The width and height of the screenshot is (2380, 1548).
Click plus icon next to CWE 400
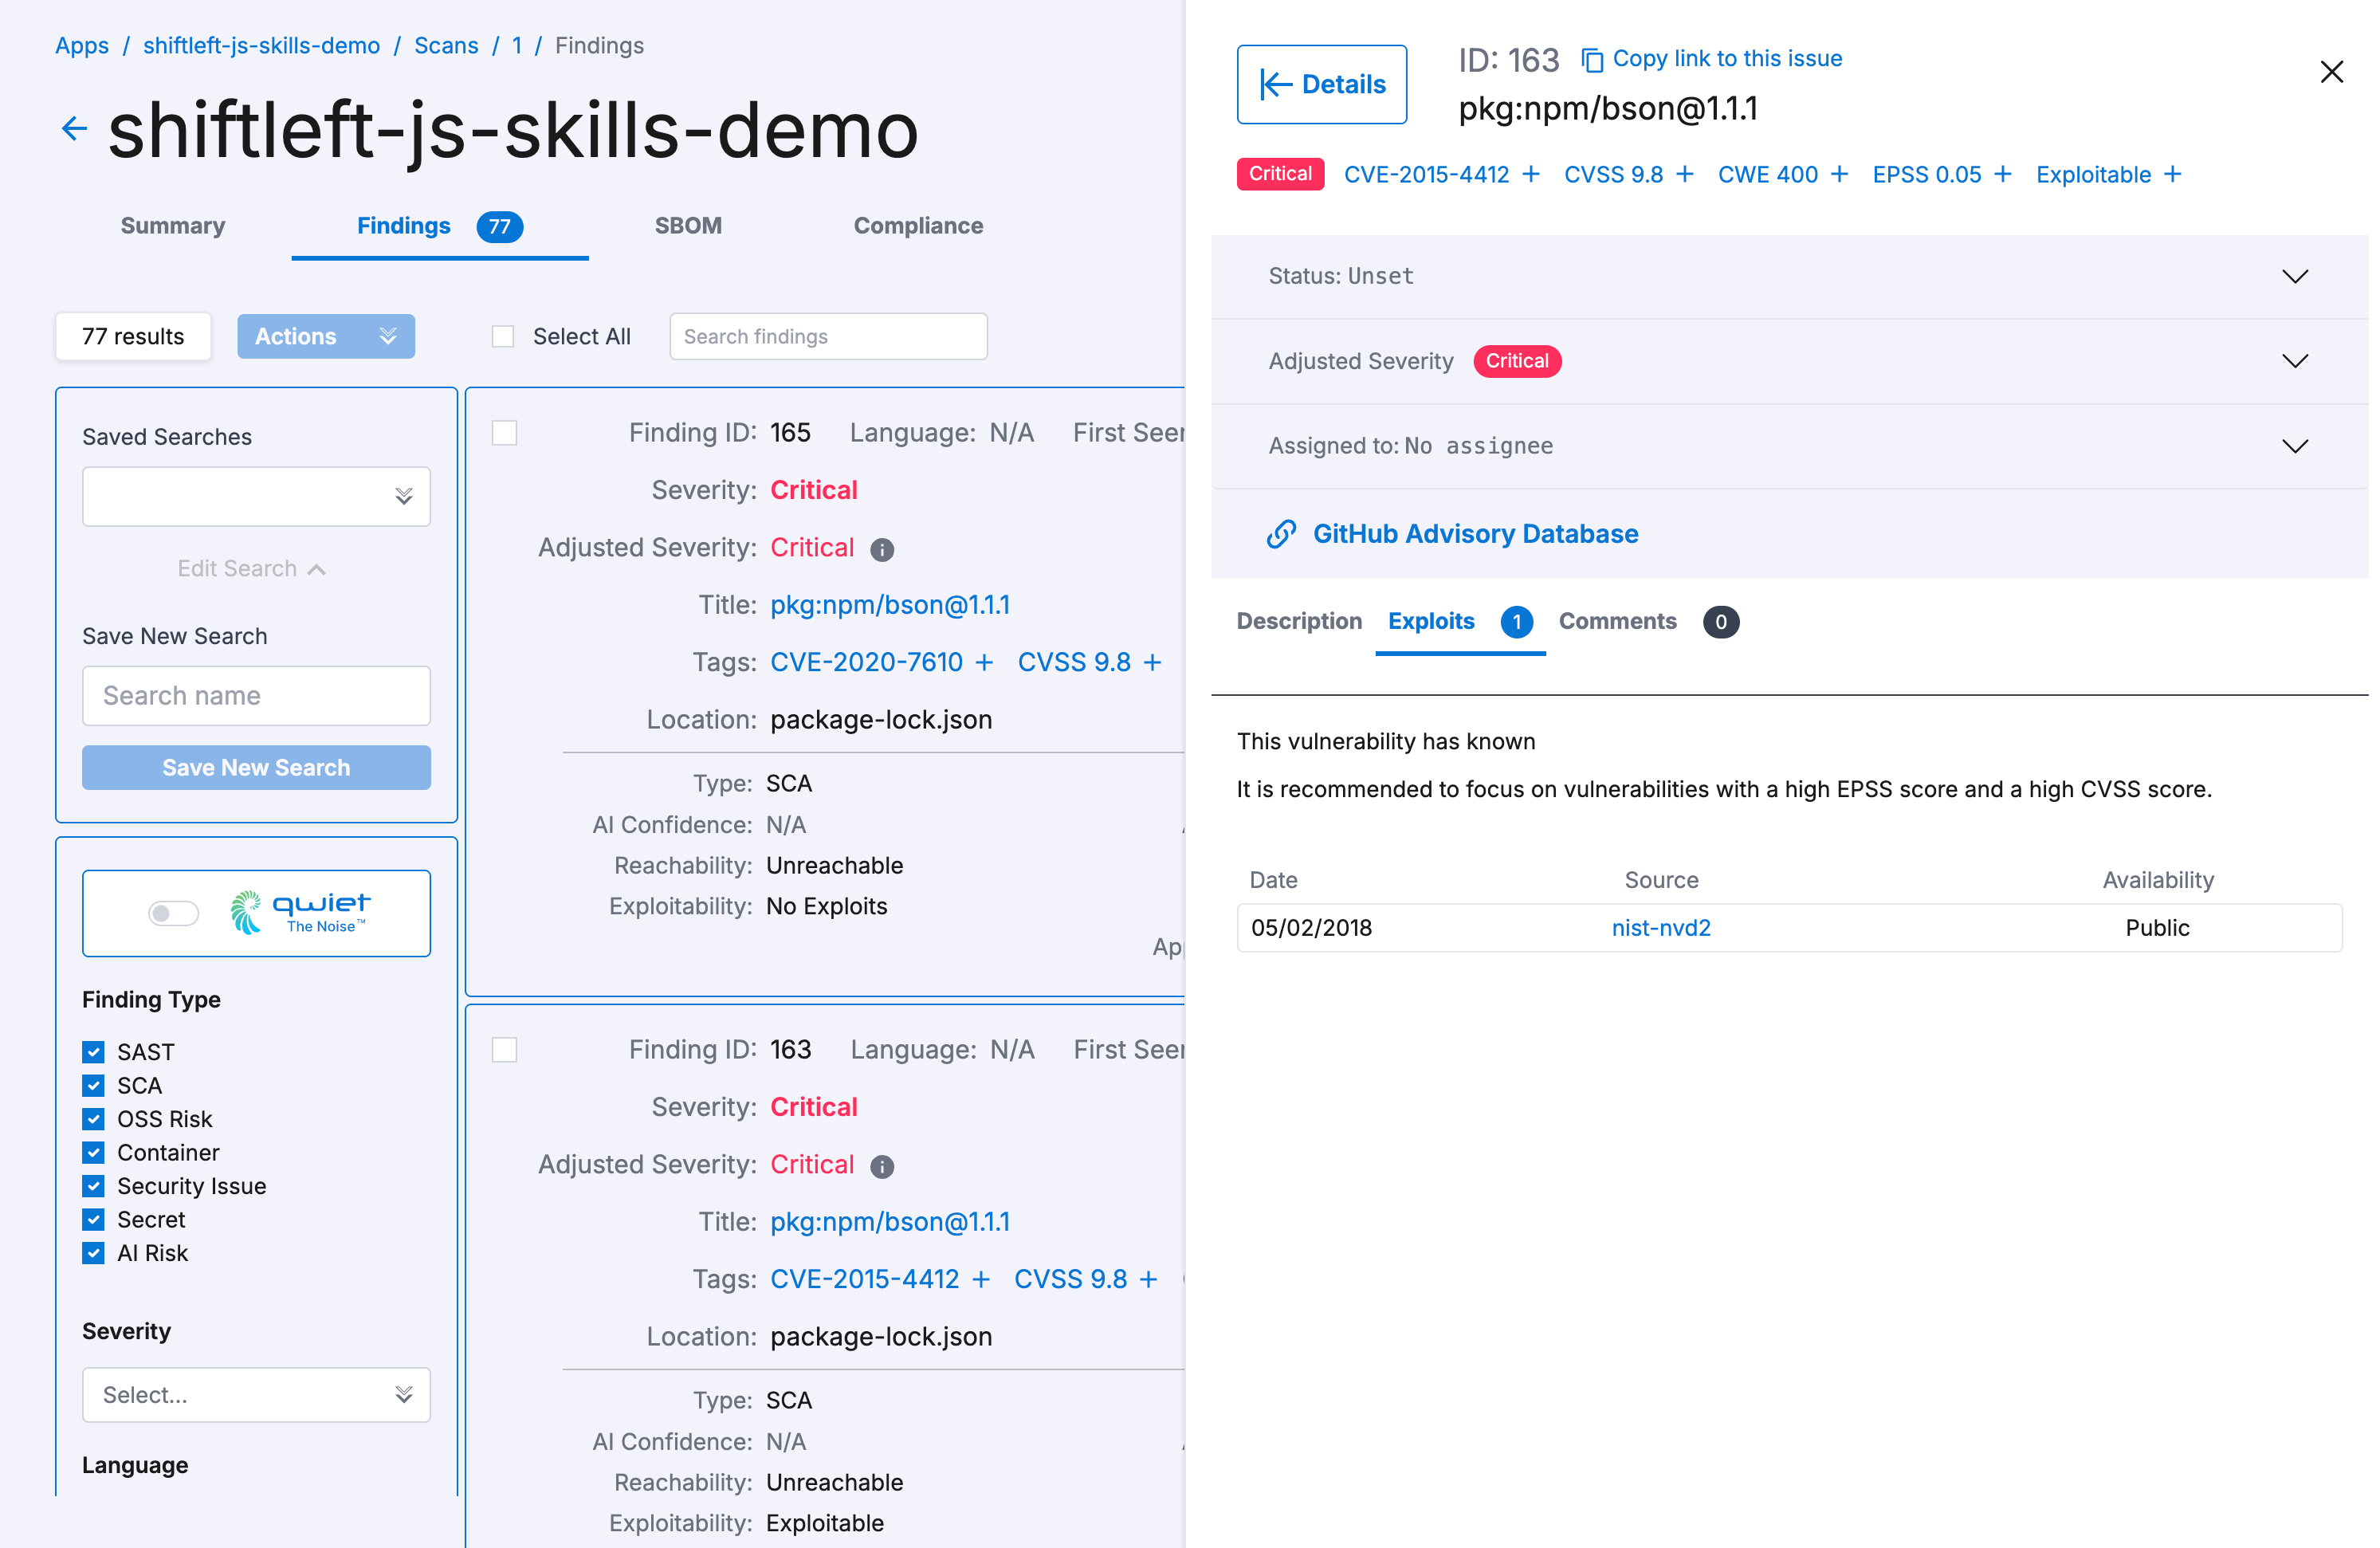point(1839,175)
